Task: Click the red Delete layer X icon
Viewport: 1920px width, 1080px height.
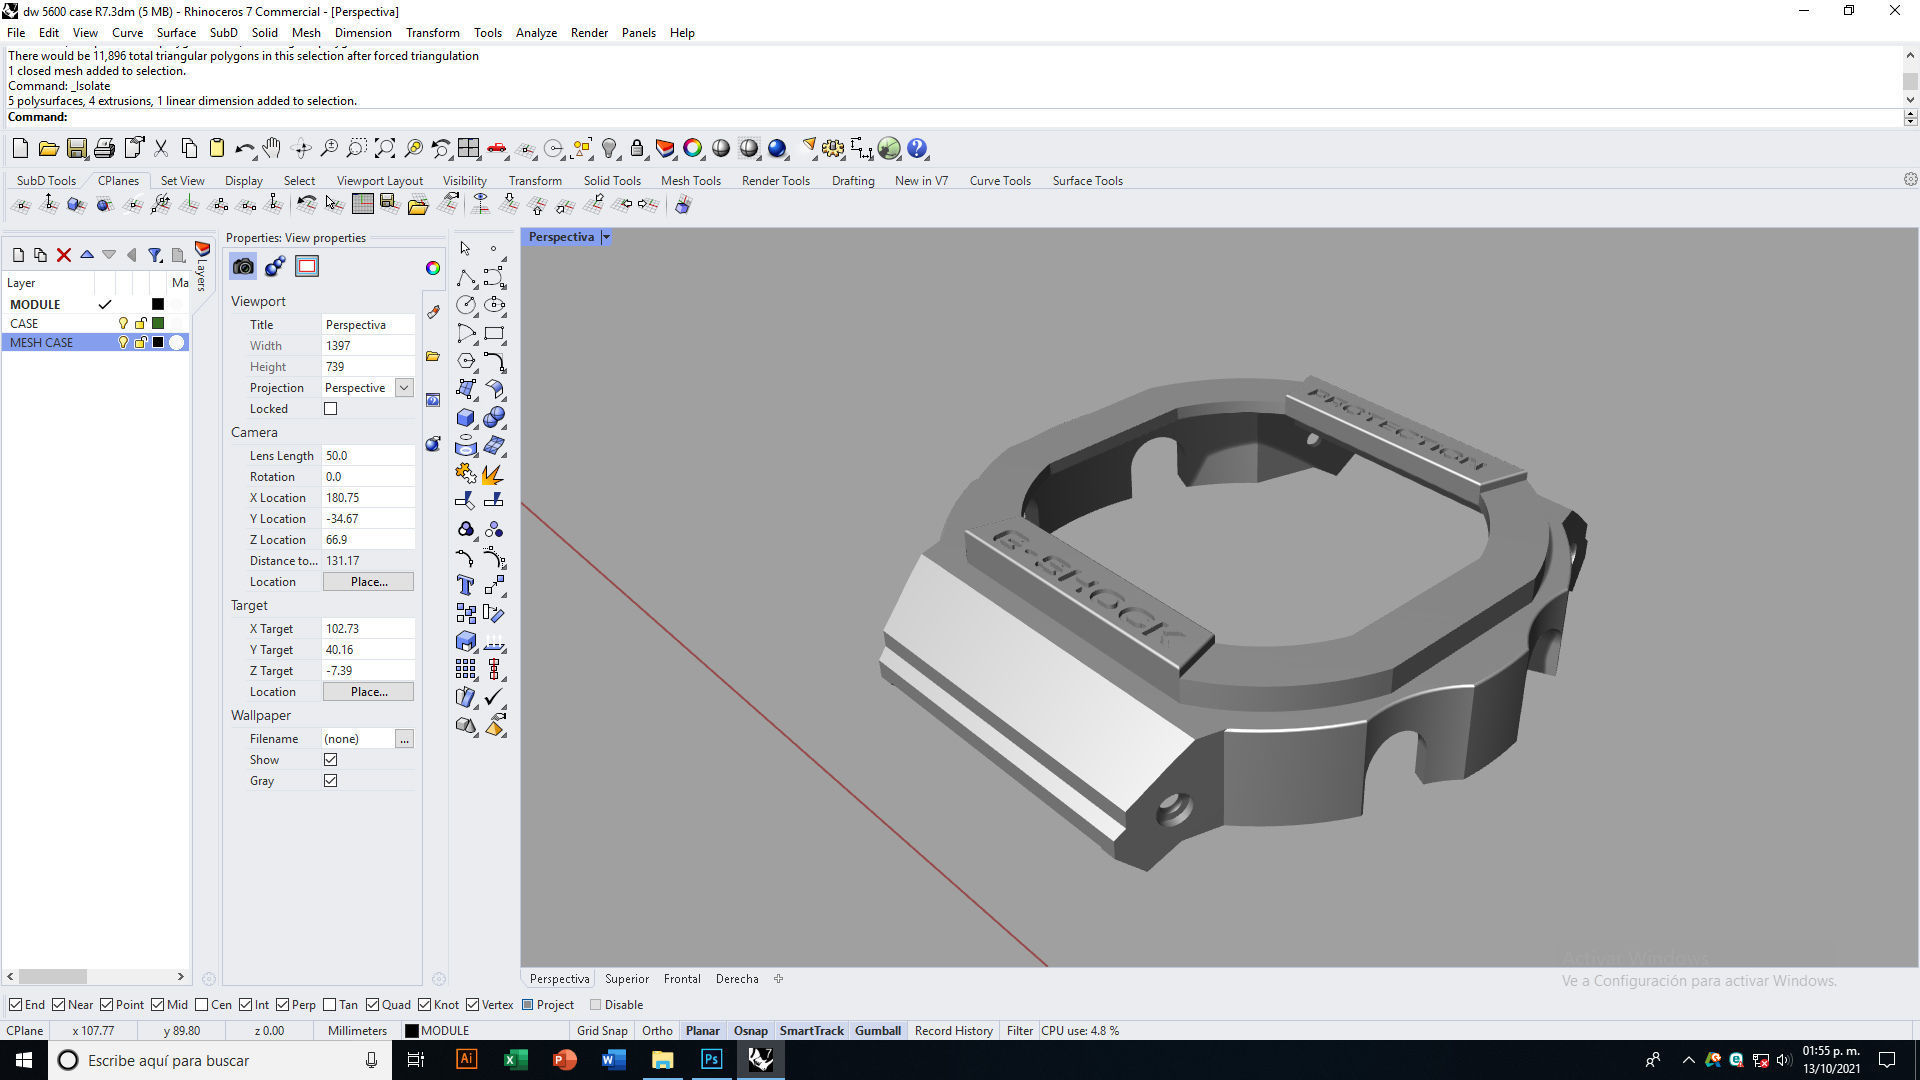Action: (64, 255)
